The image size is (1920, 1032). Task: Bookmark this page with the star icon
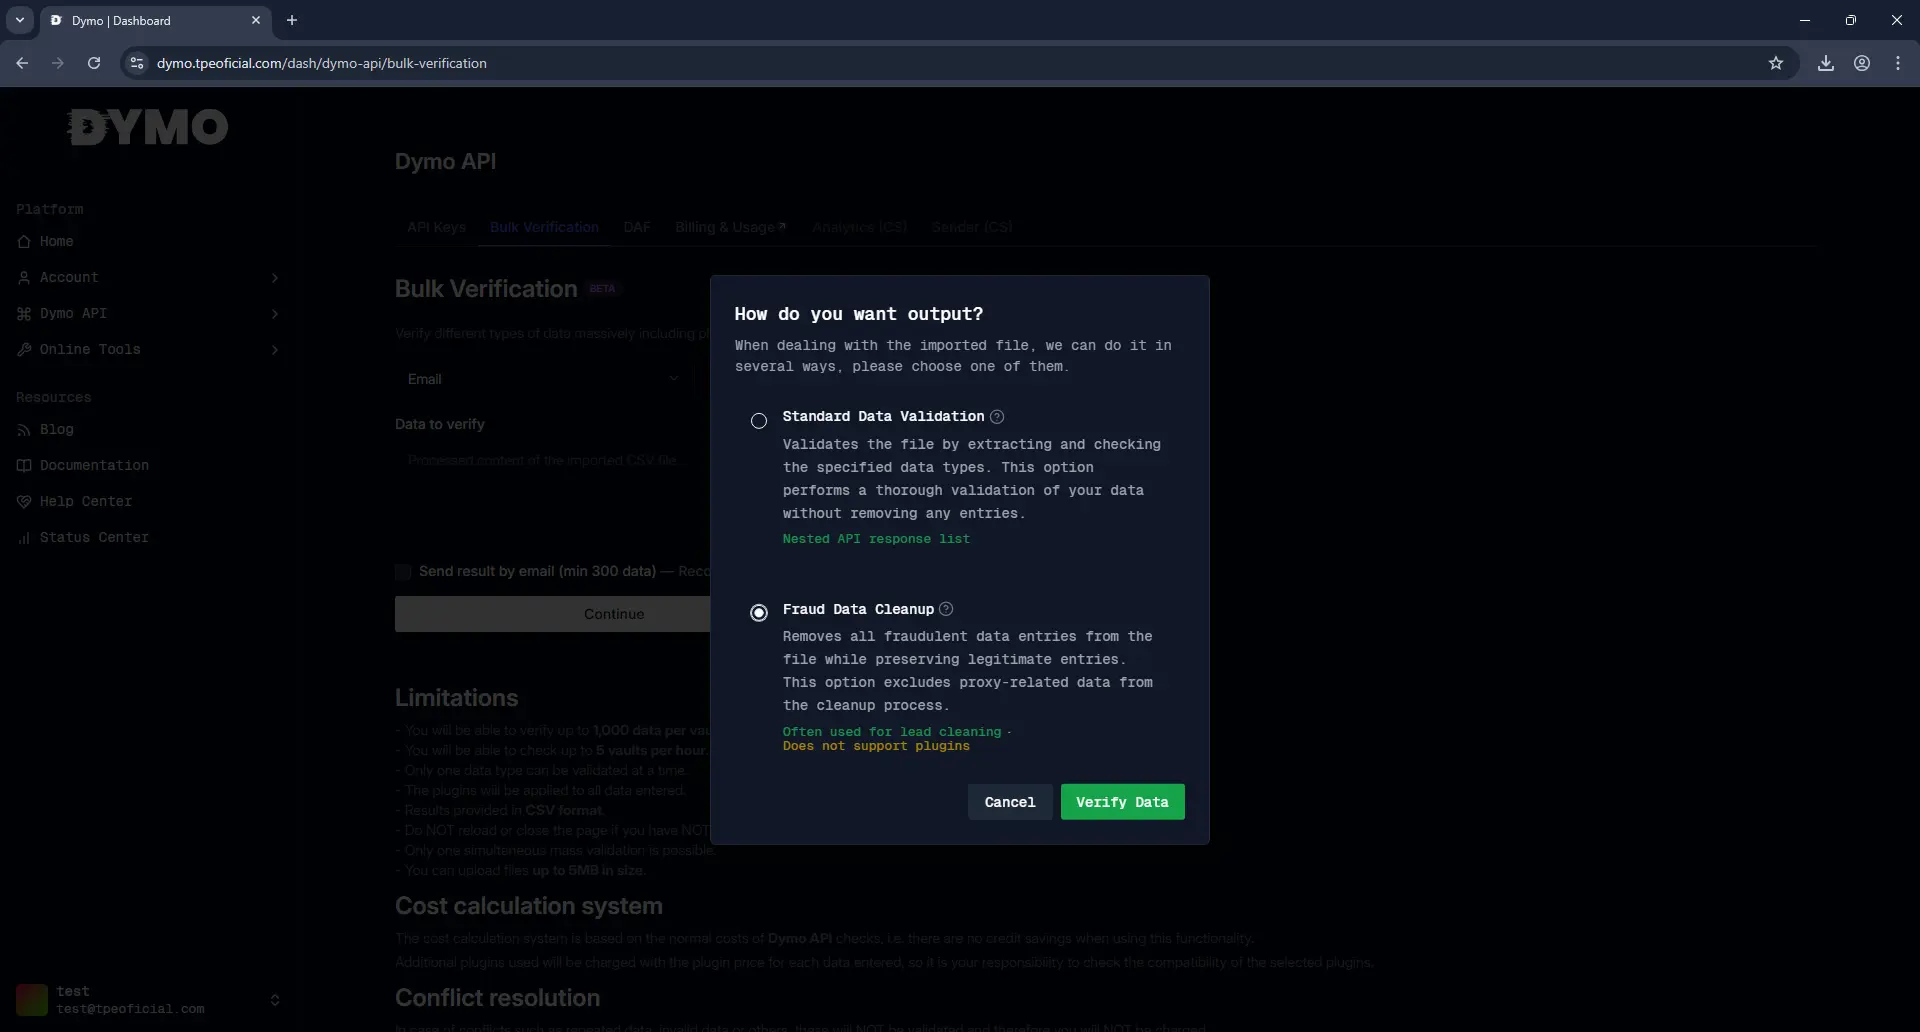pos(1775,63)
